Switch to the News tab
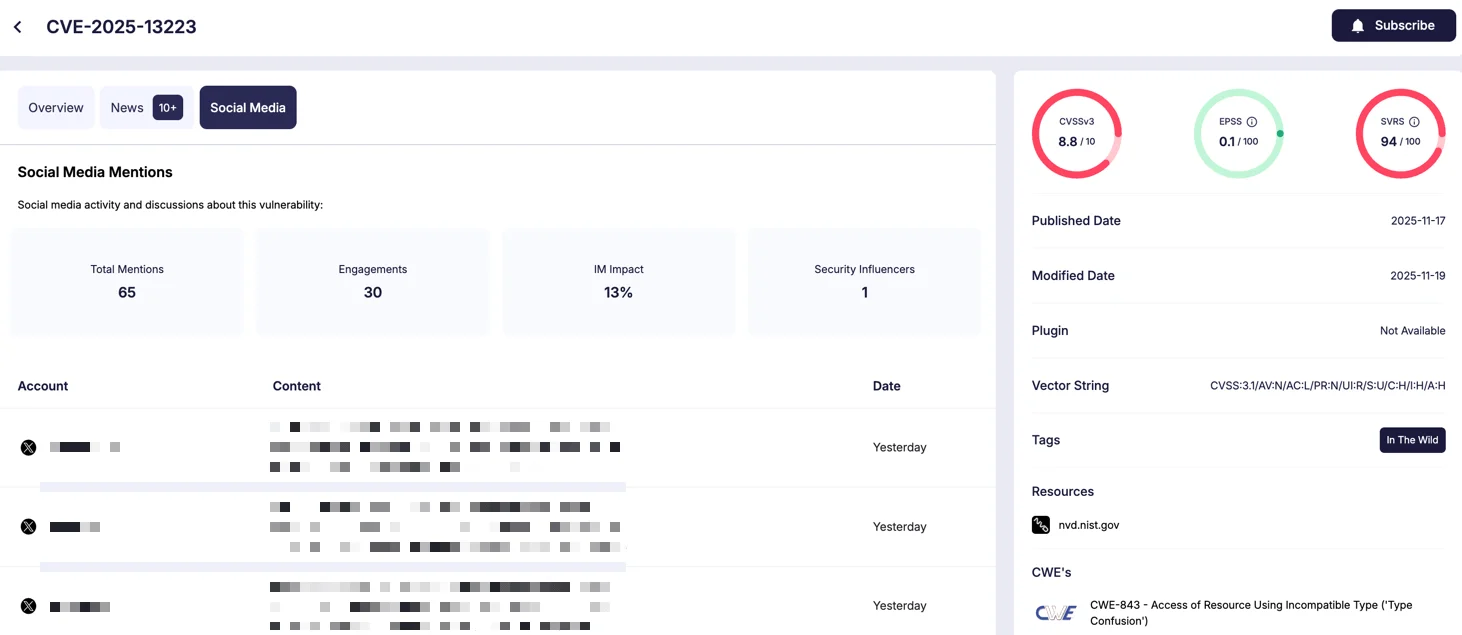1462x635 pixels. (146, 108)
